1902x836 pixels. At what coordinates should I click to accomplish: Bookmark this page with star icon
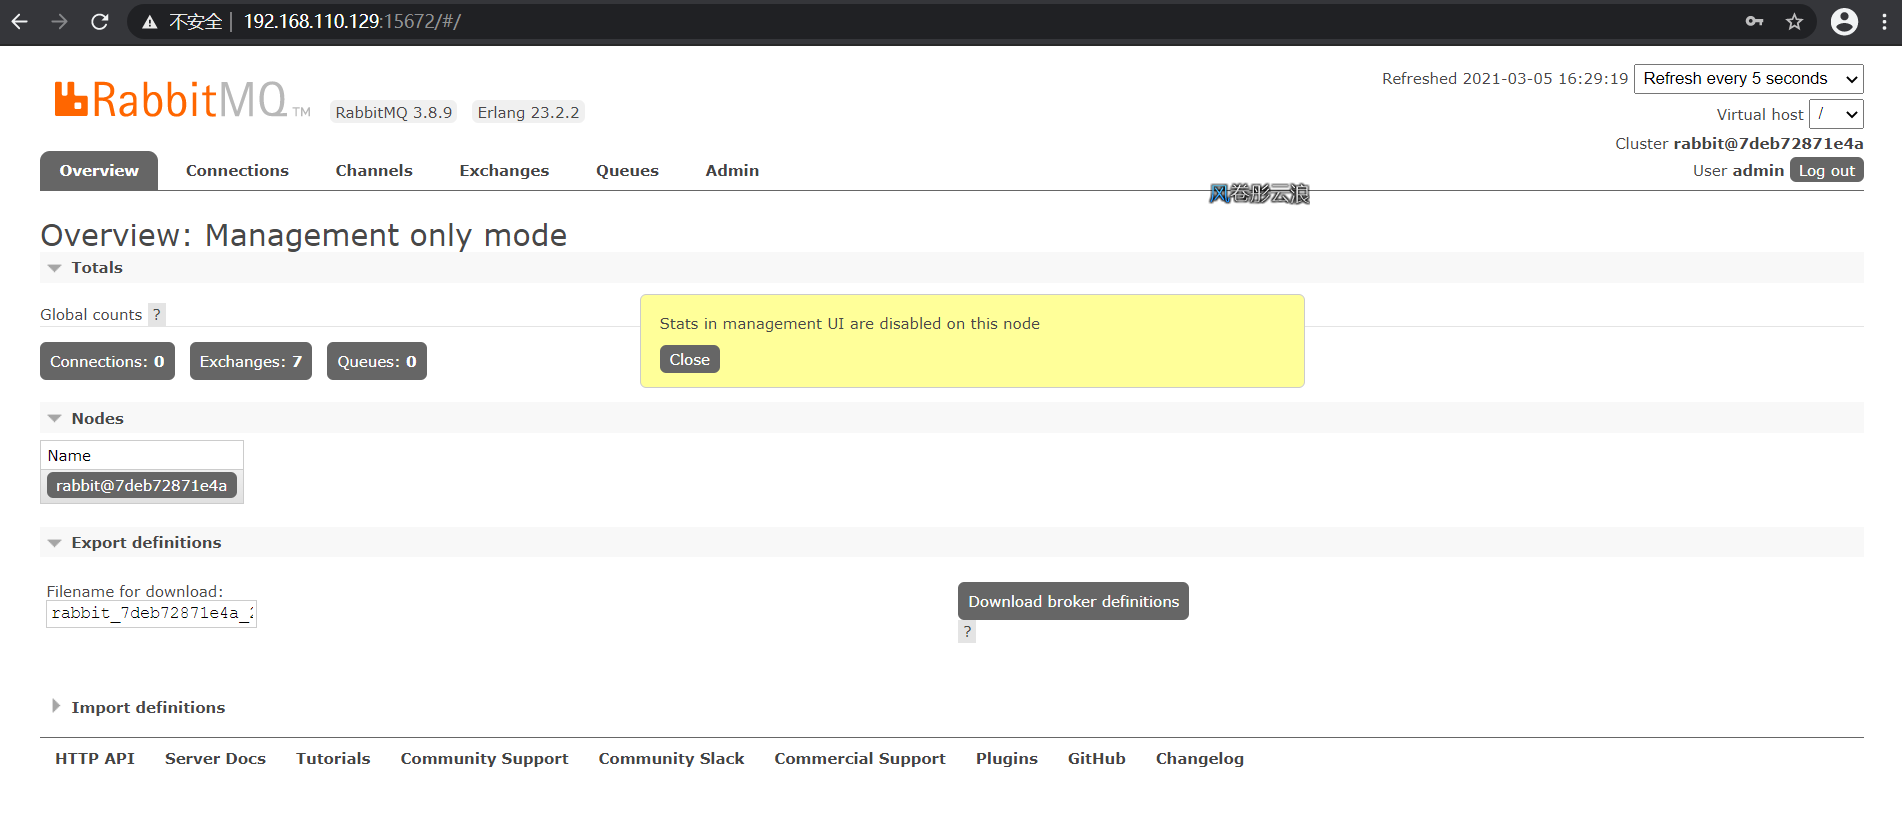click(x=1795, y=21)
